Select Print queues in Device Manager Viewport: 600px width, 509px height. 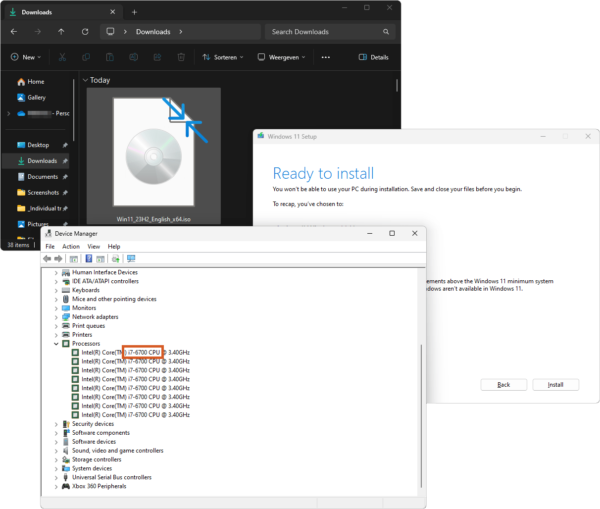coord(88,326)
